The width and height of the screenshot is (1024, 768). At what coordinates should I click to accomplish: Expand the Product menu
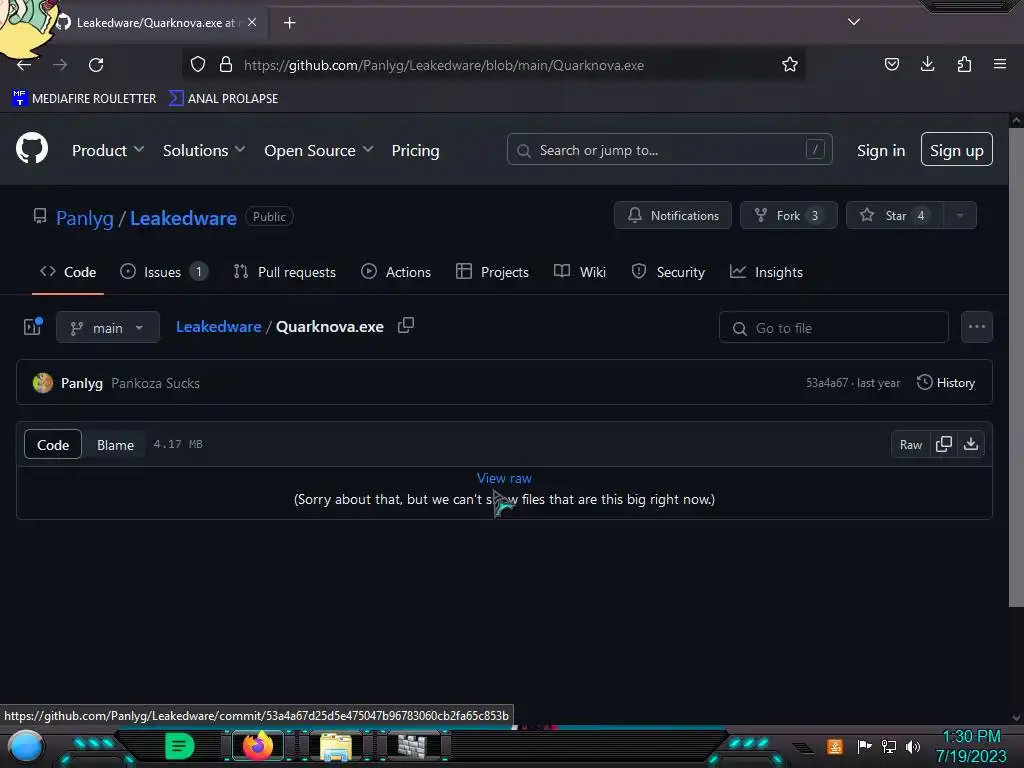pyautogui.click(x=108, y=150)
